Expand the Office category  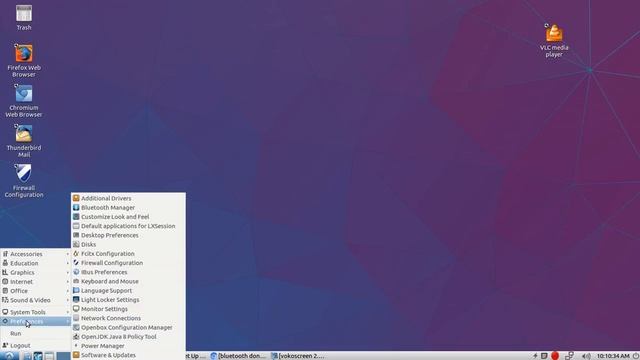[x=36, y=291]
